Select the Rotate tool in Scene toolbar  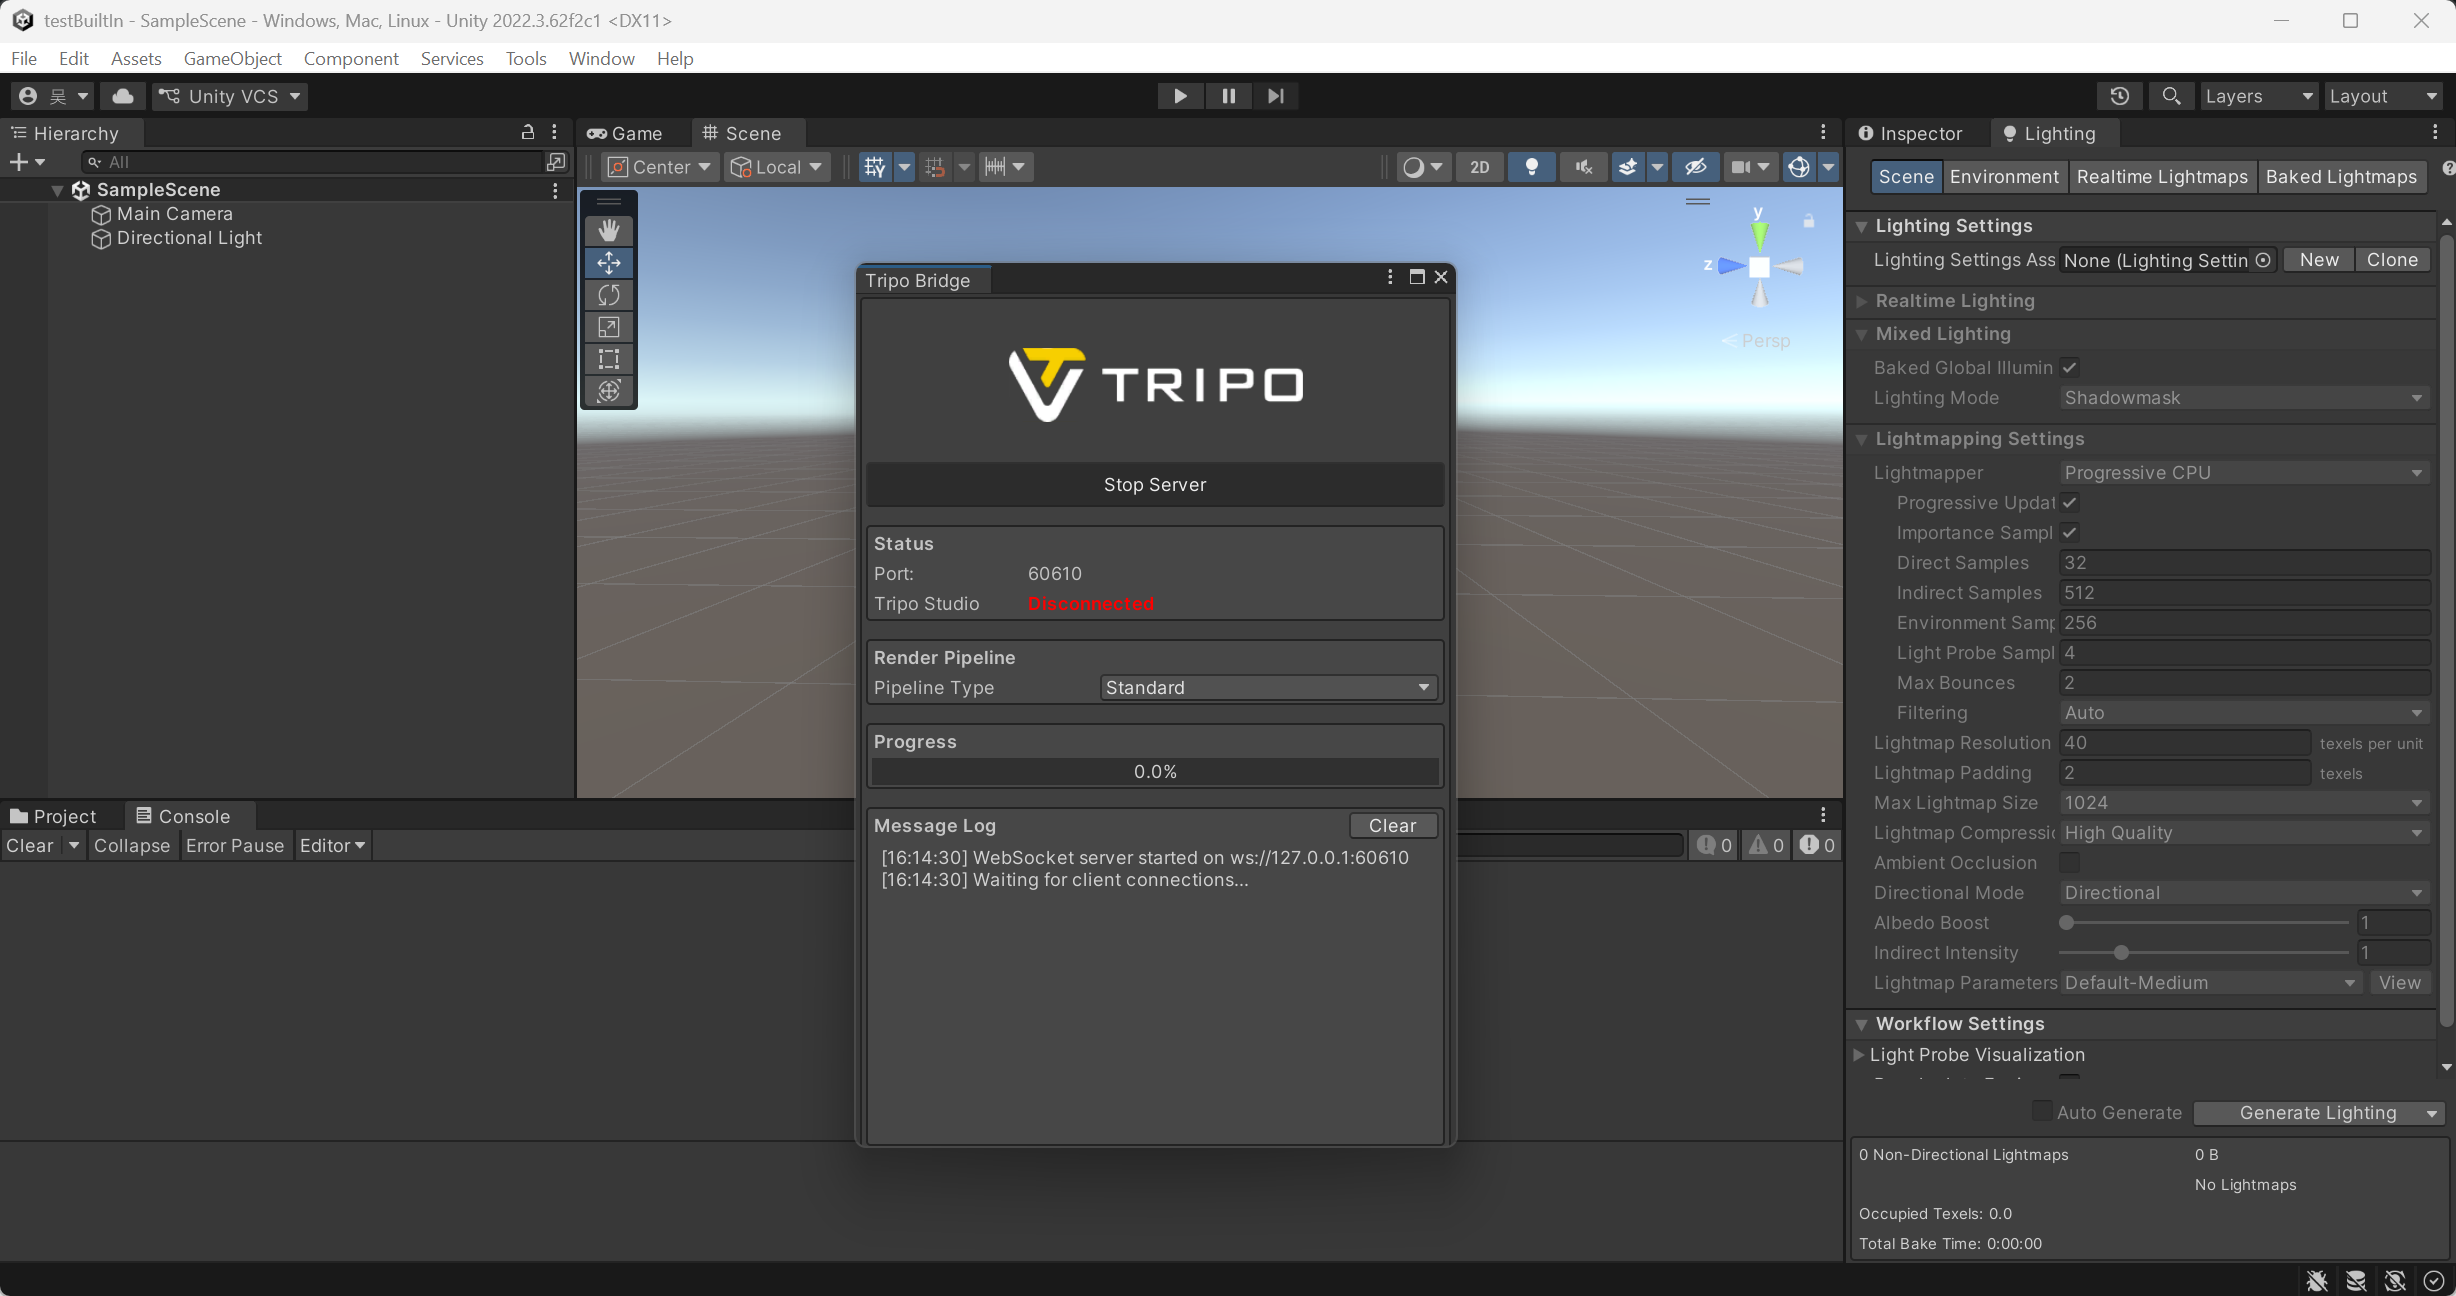(x=609, y=295)
